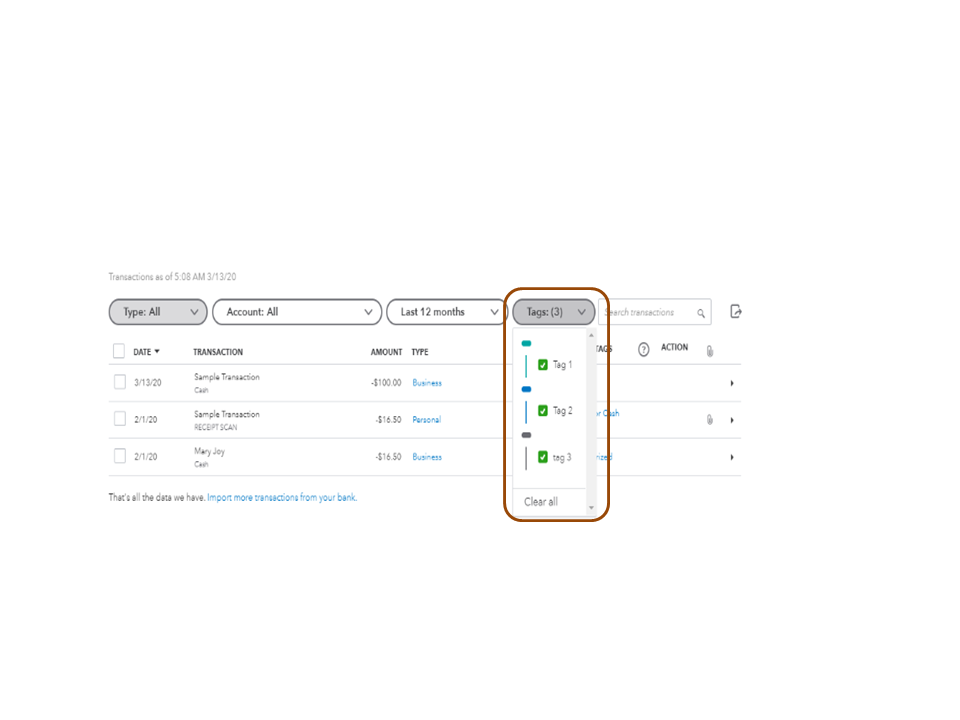
Task: Toggle the select-all header checkbox
Action: 119,351
